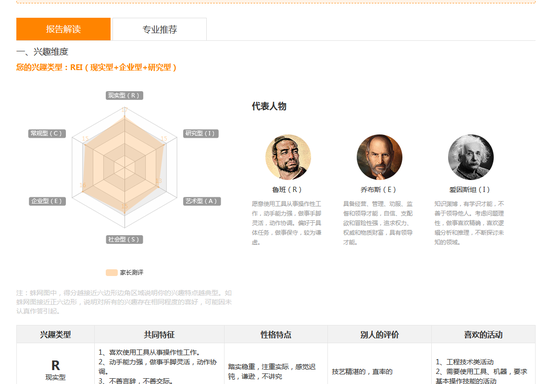This screenshot has width=550, height=384.
Task: Click the 常规型 (C) radar label
Action: click(x=47, y=134)
